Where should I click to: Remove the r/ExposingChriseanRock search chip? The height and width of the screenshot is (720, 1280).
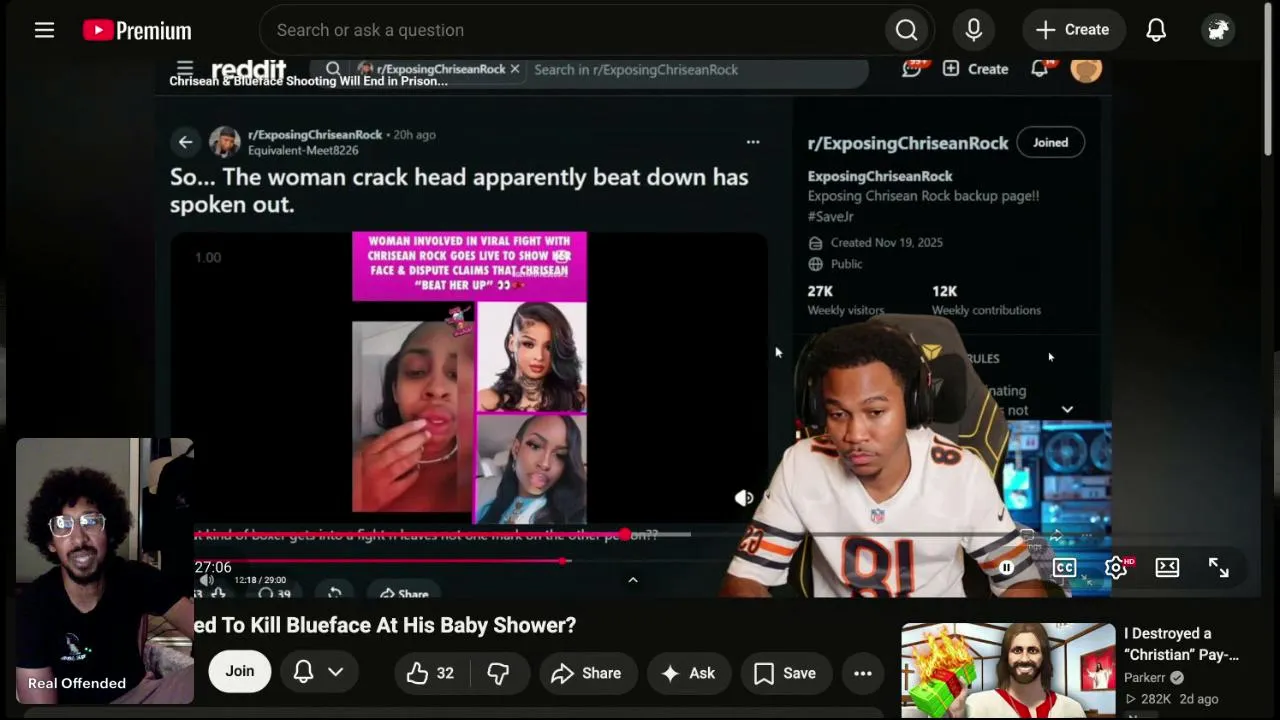(515, 69)
